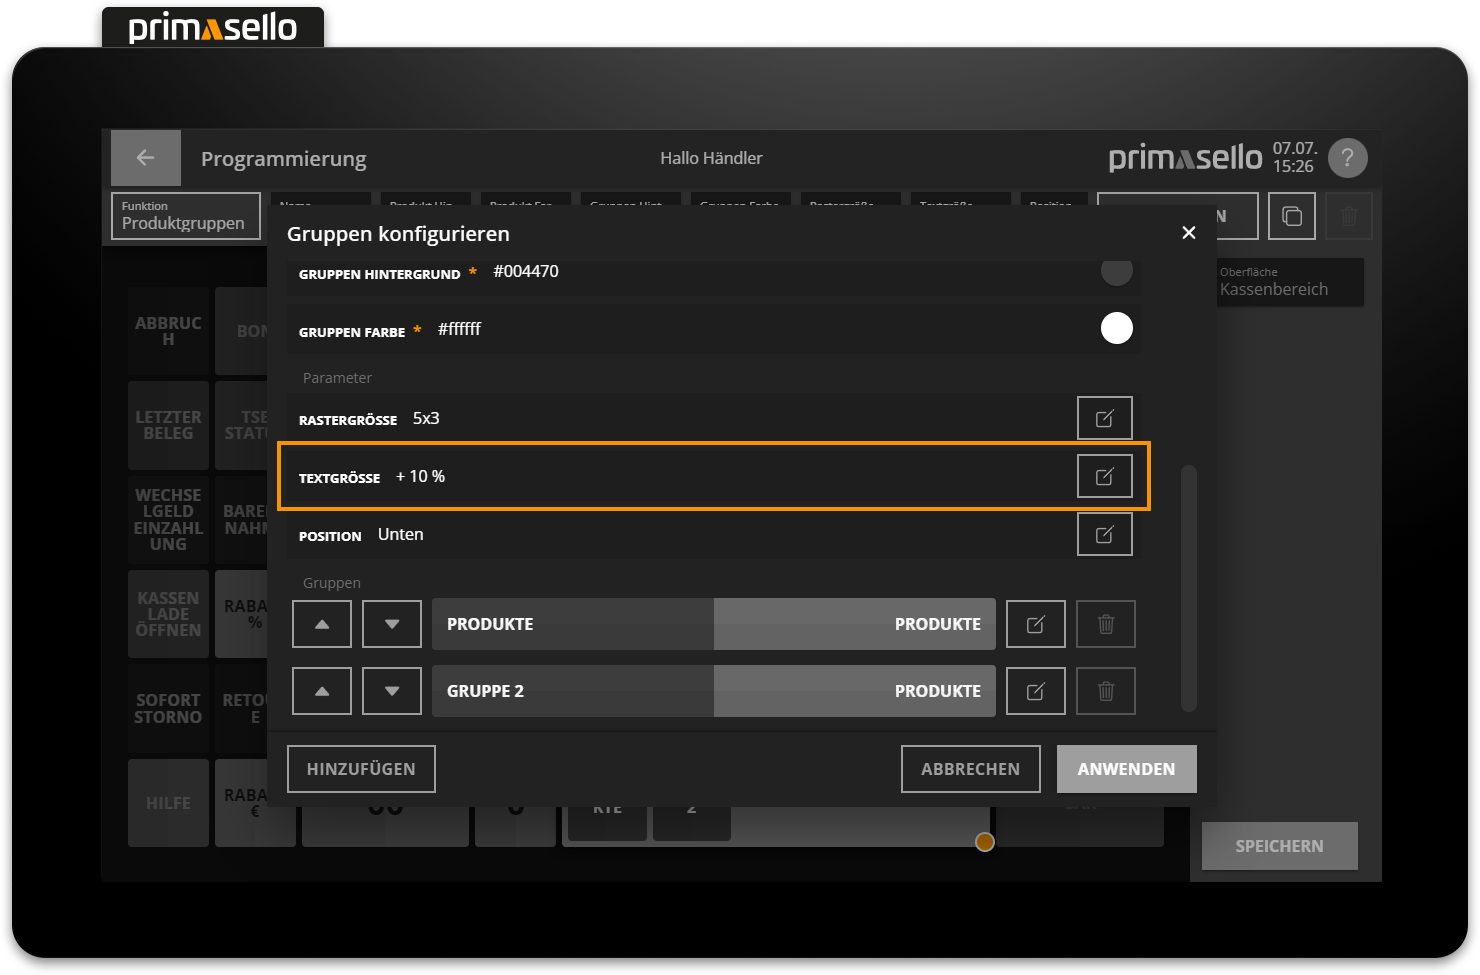The height and width of the screenshot is (975, 1480).
Task: Select the LETZTER BELEG function tile
Action: [168, 425]
